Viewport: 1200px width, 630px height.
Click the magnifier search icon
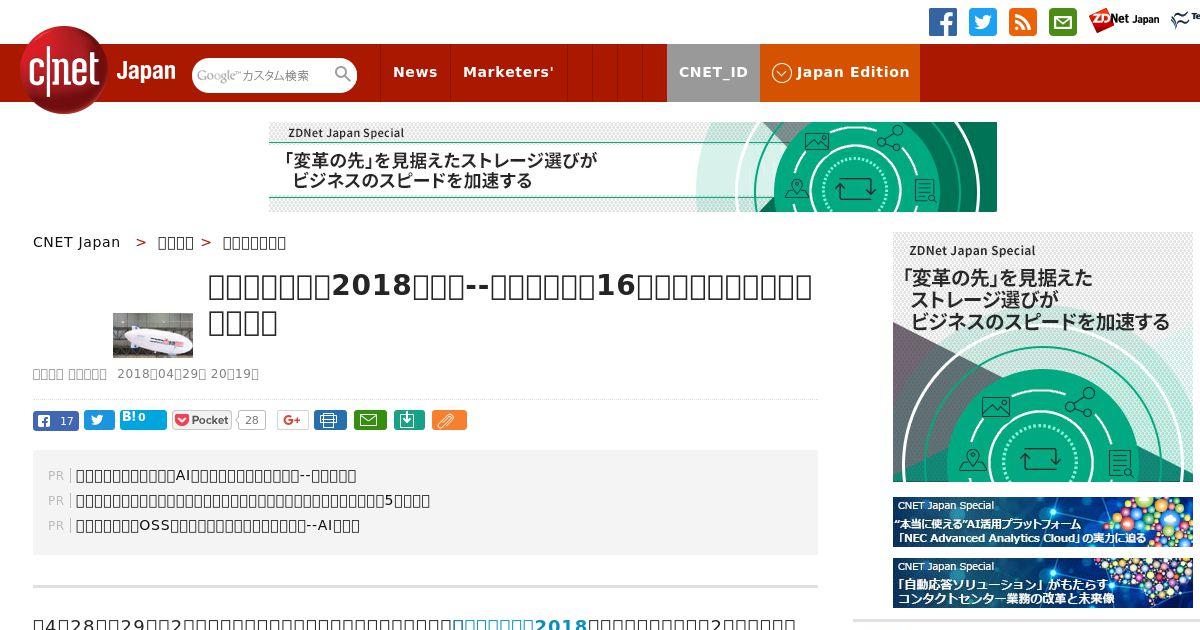pos(343,74)
